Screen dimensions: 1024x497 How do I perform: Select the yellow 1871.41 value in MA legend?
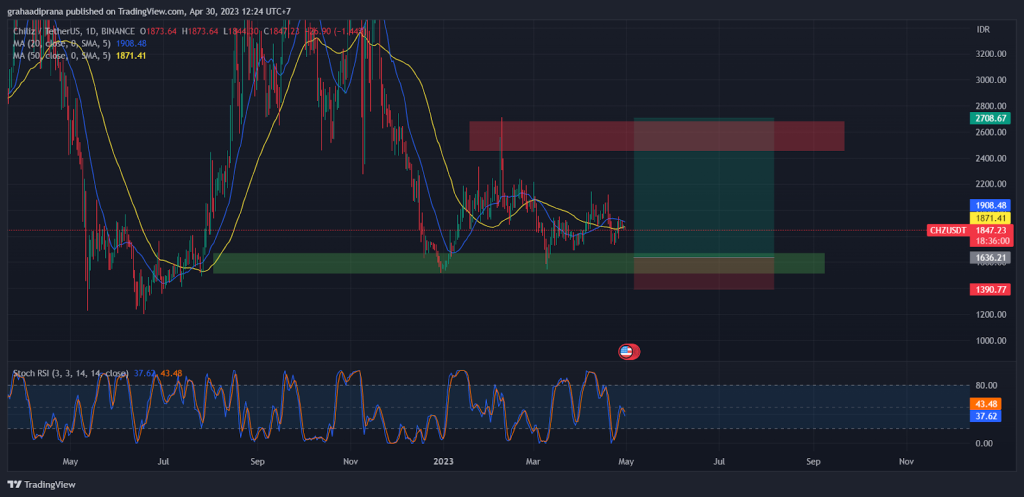click(132, 56)
